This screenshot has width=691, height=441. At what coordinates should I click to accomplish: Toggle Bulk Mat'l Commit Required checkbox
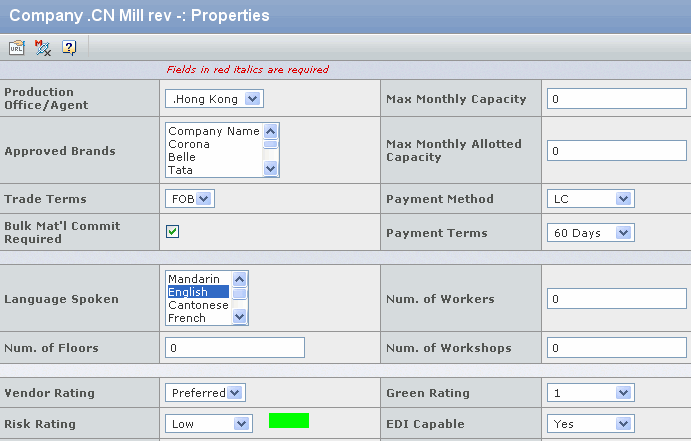173,232
